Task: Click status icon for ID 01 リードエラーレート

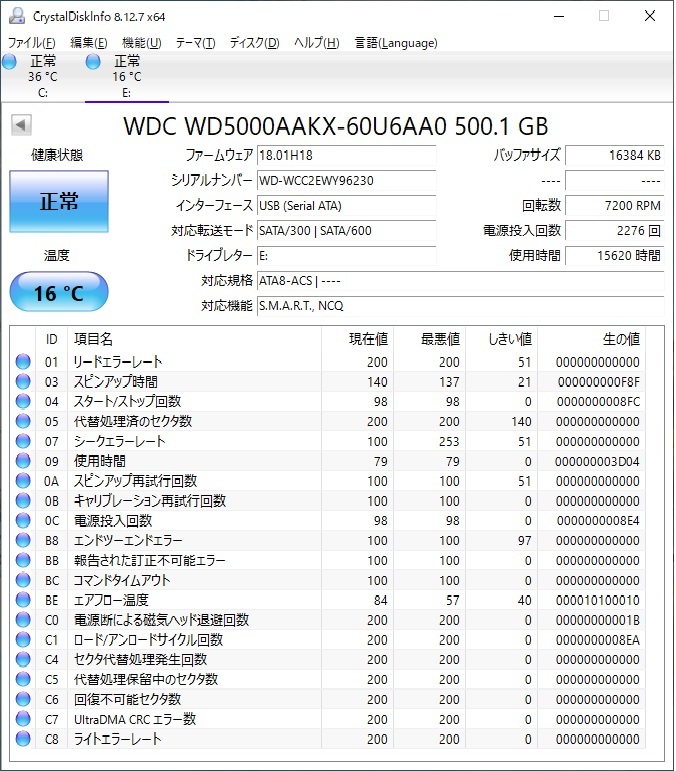Action: point(23,362)
